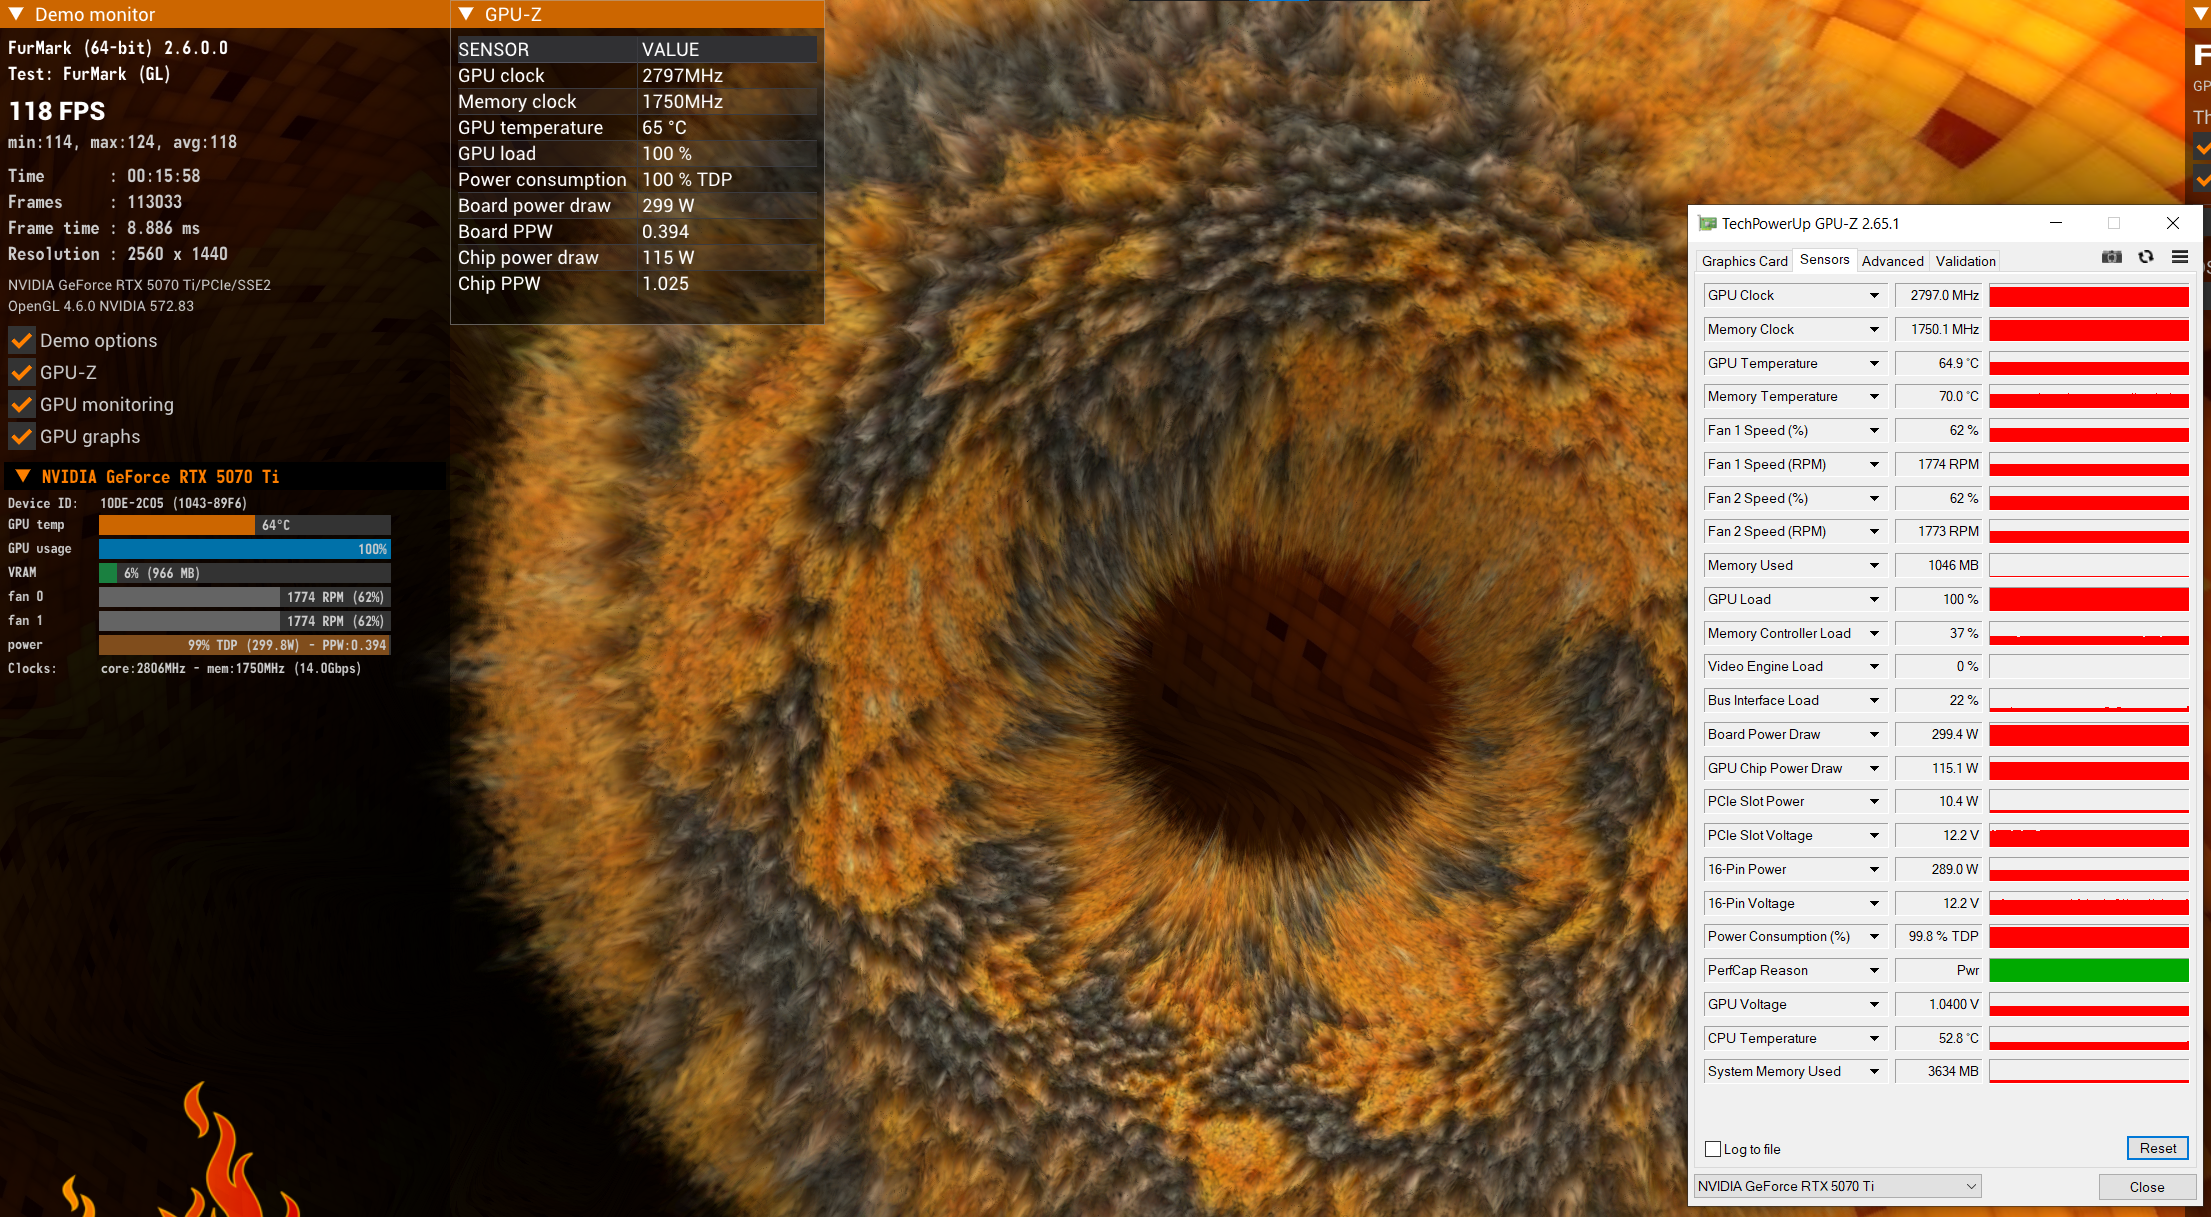
Task: Click the screenshot camera icon in GPU-Z
Action: click(2111, 257)
